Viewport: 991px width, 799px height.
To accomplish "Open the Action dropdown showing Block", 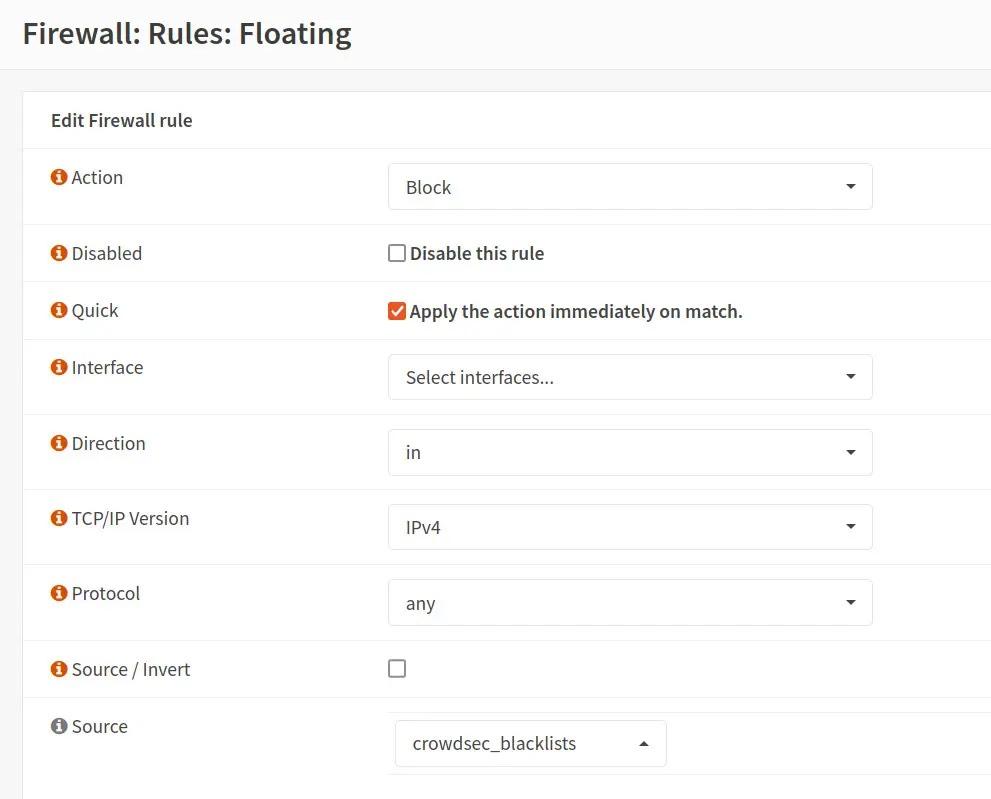I will click(x=630, y=186).
